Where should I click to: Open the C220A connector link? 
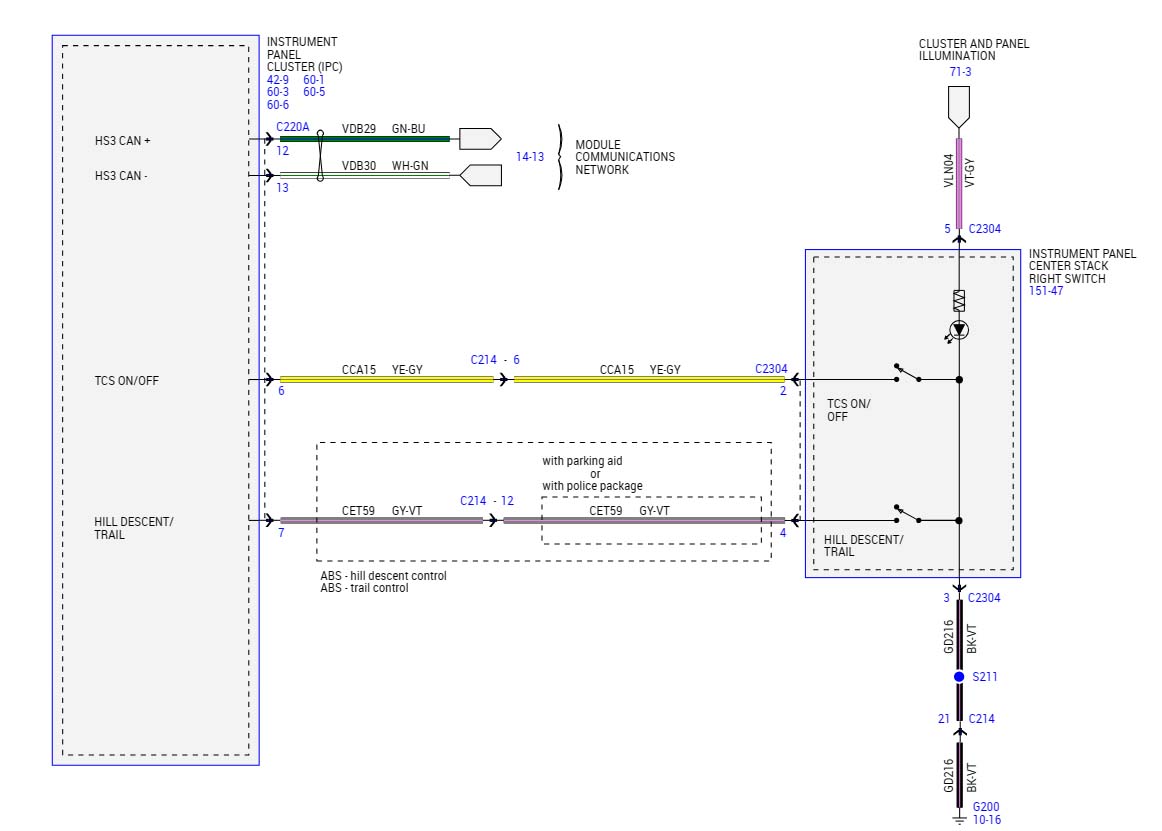coord(293,128)
